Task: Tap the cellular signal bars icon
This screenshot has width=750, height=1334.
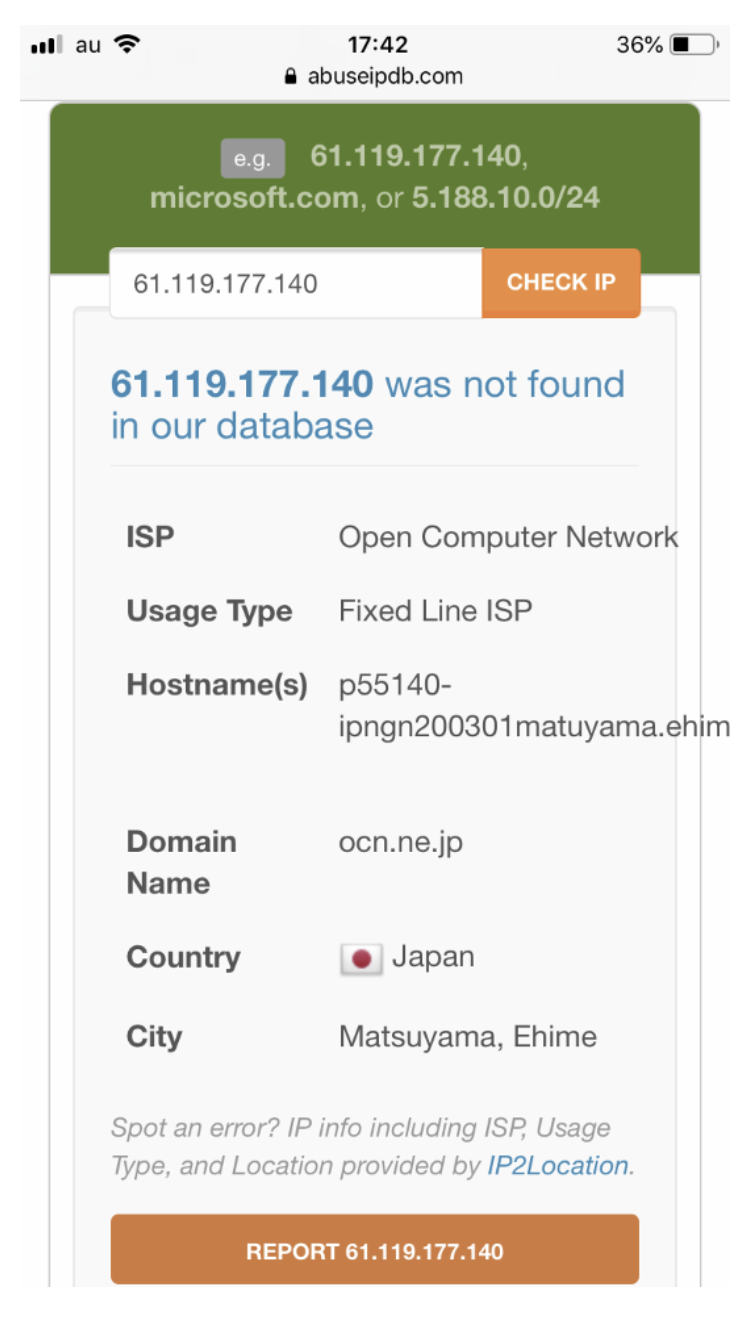Action: pos(47,45)
